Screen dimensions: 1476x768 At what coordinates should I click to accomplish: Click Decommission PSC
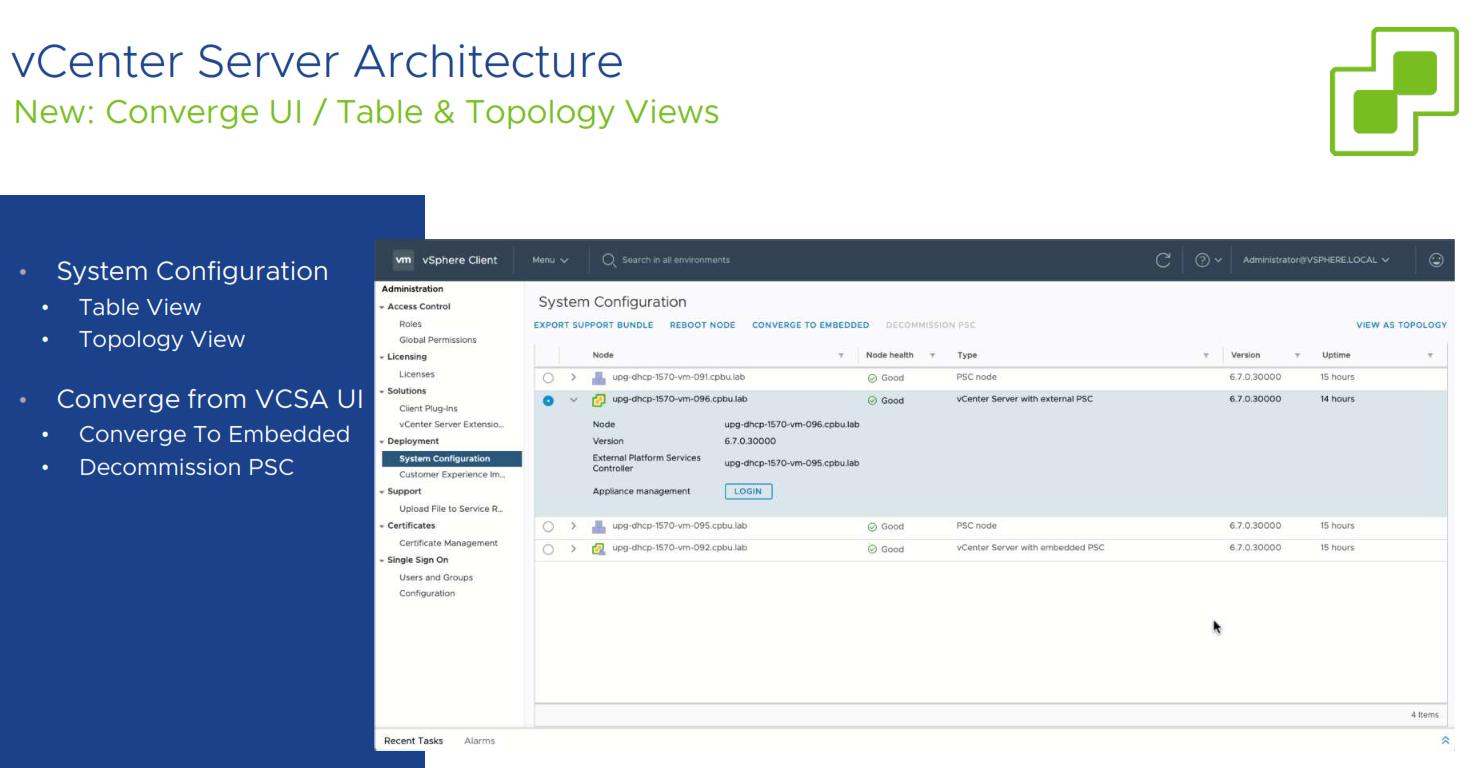tap(930, 325)
